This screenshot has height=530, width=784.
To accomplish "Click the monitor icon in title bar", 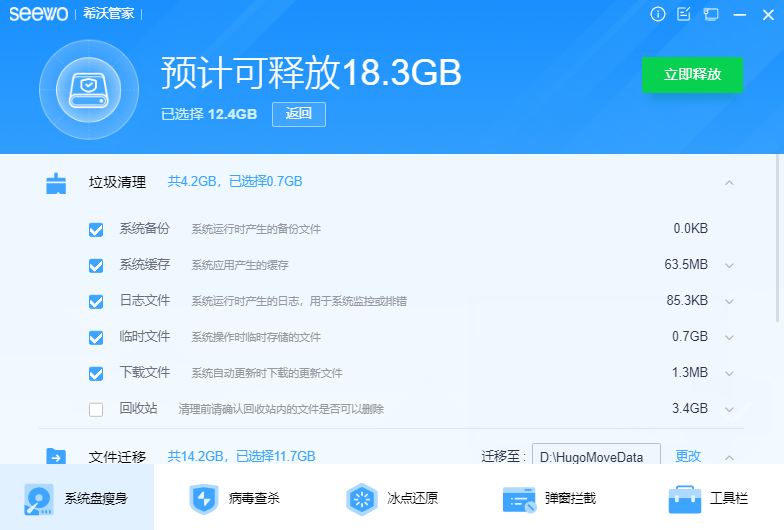I will point(711,14).
